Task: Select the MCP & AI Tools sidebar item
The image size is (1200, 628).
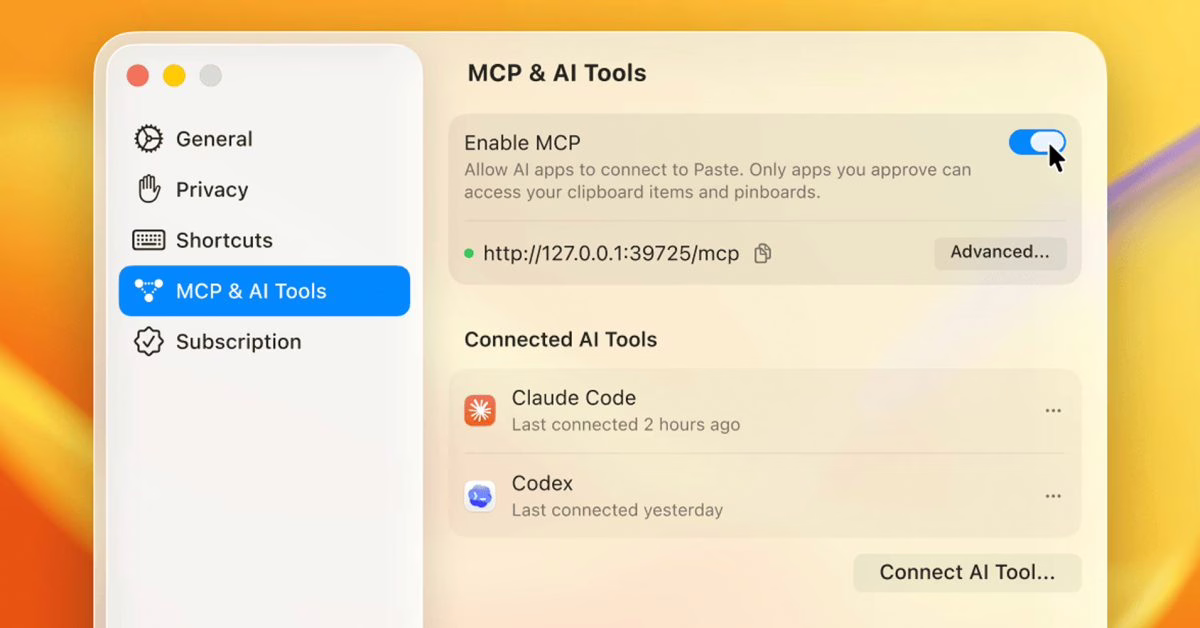Action: click(x=264, y=291)
